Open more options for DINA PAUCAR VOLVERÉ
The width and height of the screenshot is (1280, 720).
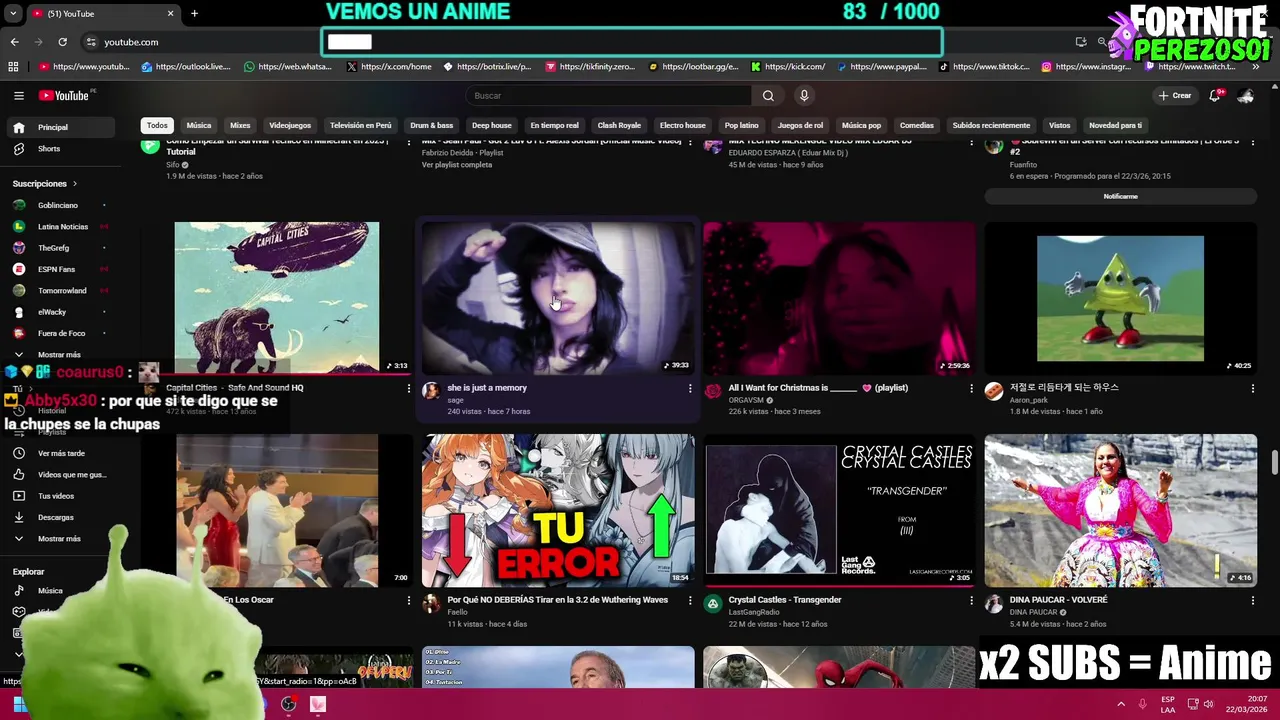1252,600
